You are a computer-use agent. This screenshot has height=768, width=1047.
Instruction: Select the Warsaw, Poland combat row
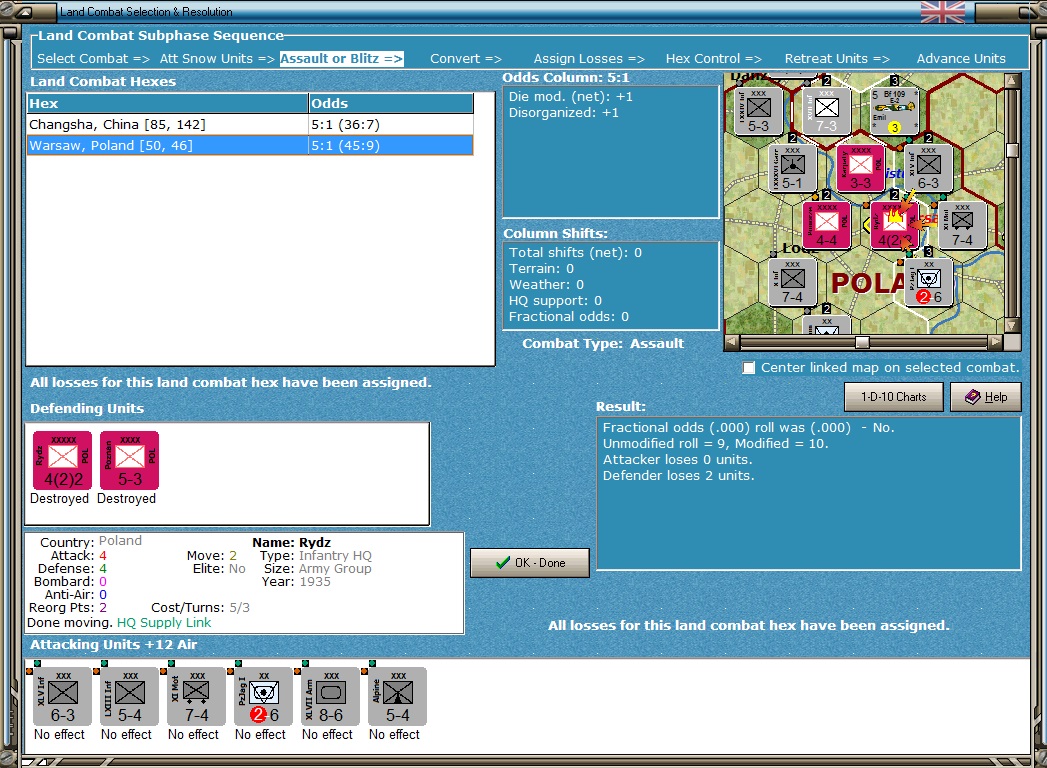(x=250, y=145)
